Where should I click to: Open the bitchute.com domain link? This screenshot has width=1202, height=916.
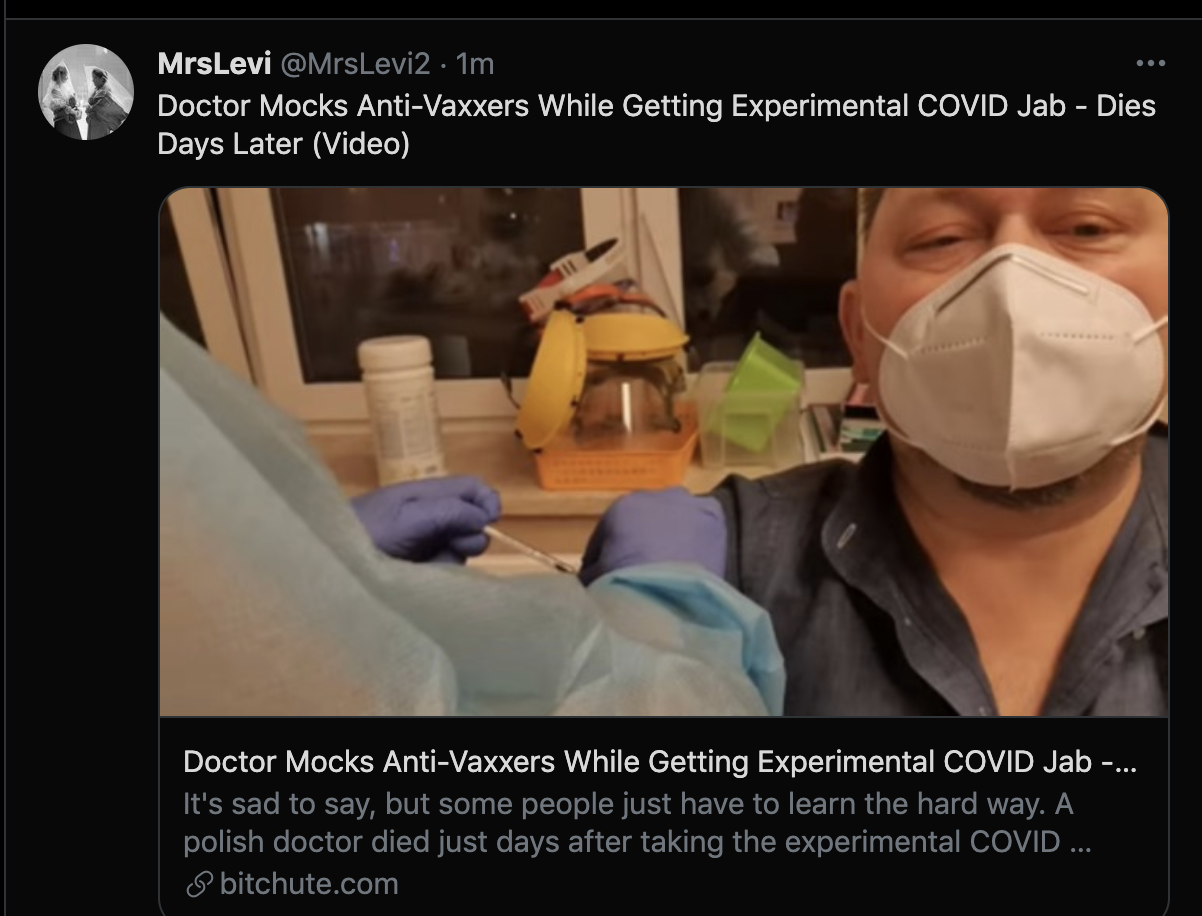308,884
